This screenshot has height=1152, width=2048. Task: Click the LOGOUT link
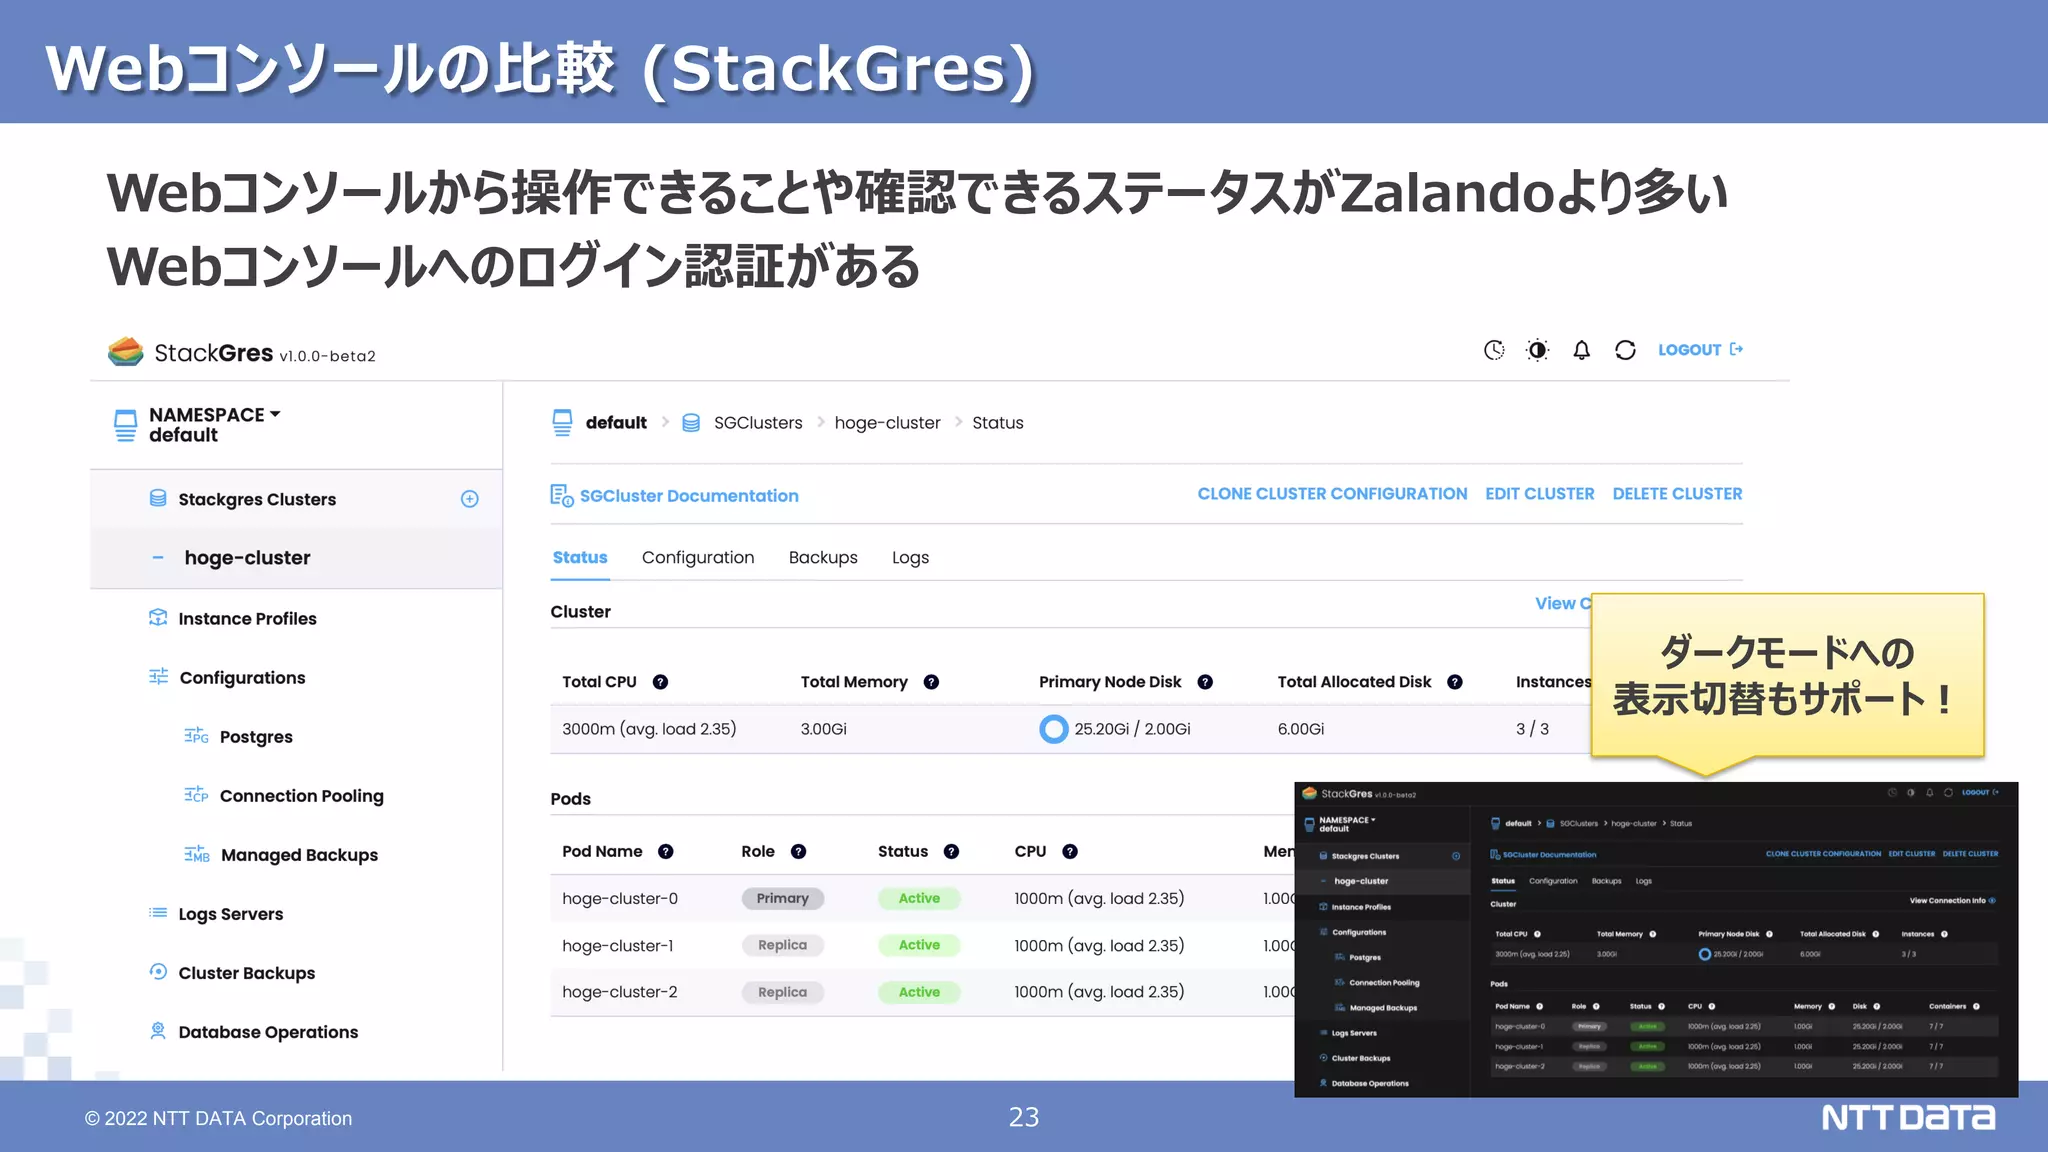tap(1700, 350)
